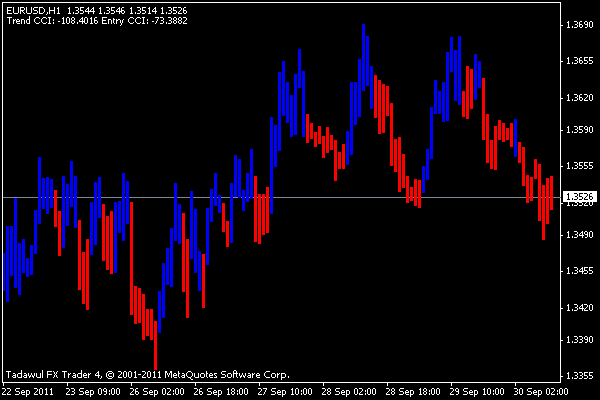
Task: Click the 1.3355 price axis label
Action: (x=579, y=375)
